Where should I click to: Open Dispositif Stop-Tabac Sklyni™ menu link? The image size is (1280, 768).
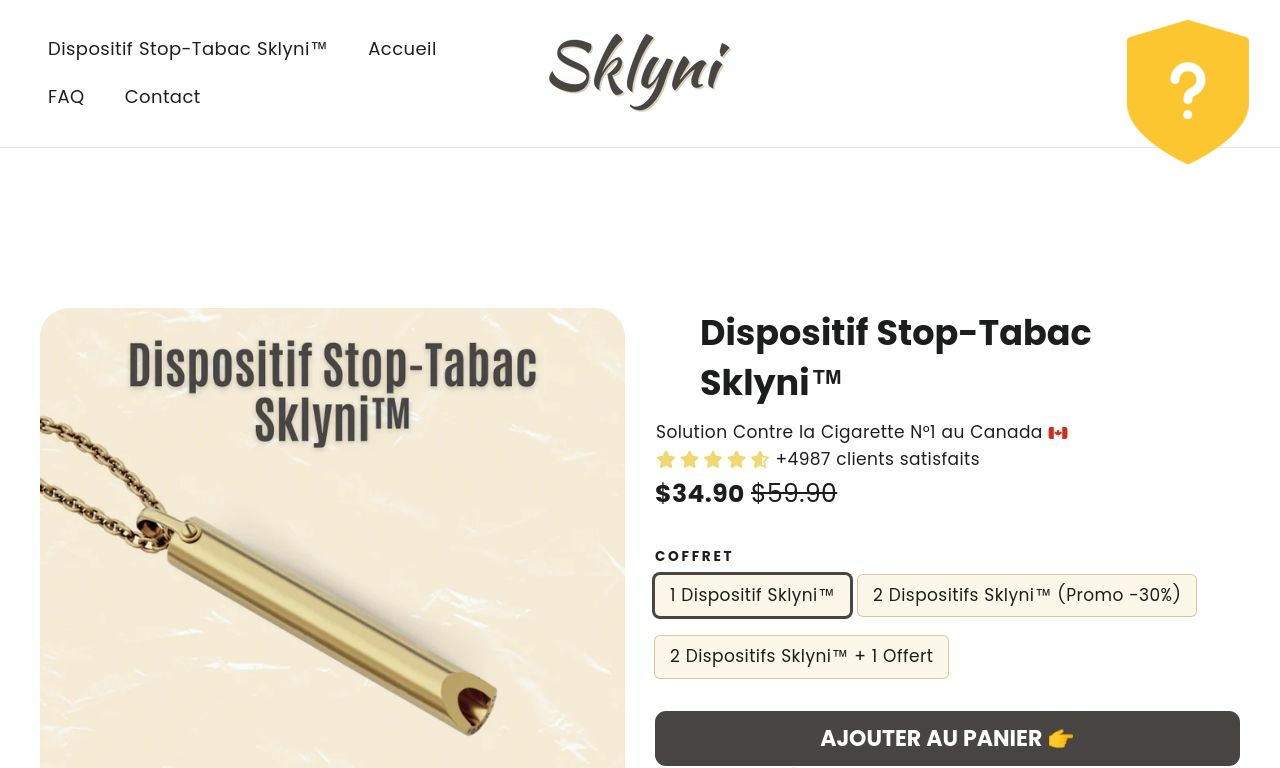coord(188,49)
